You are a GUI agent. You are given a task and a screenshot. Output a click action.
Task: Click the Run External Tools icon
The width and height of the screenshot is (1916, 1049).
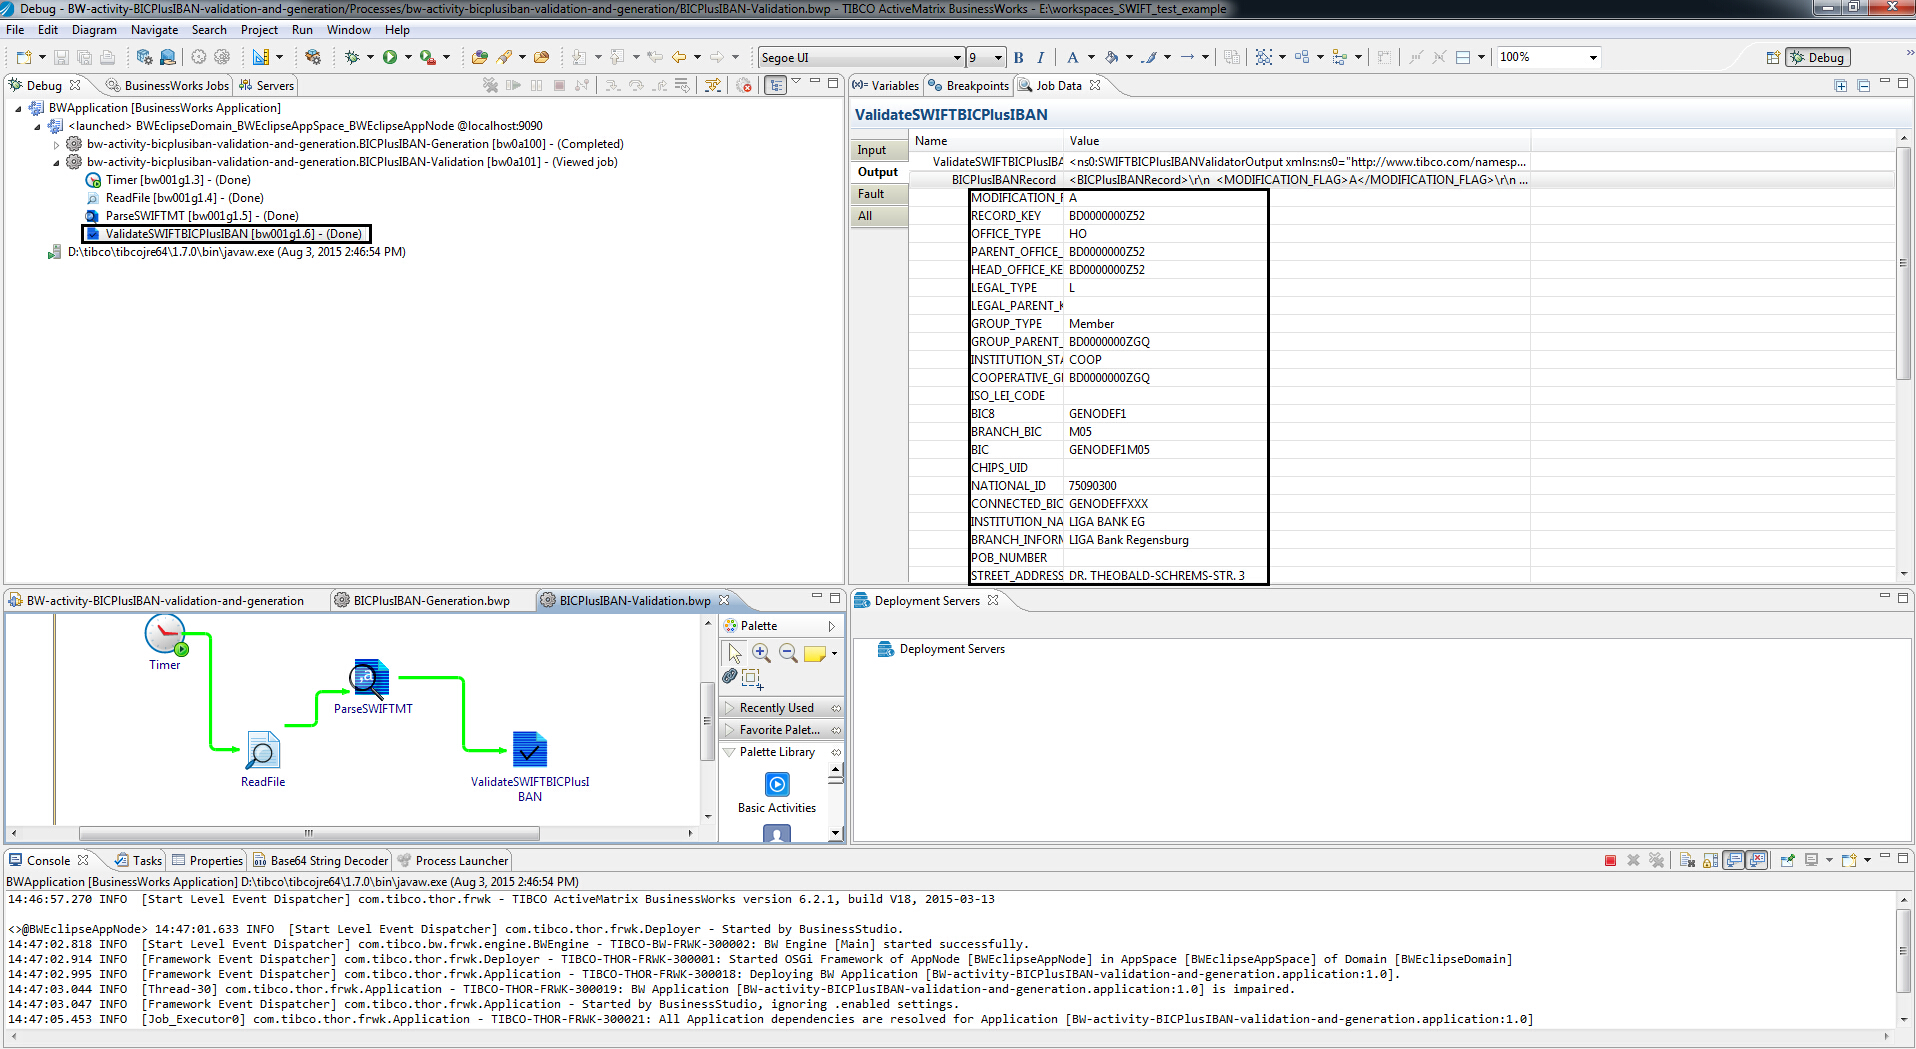pos(428,57)
